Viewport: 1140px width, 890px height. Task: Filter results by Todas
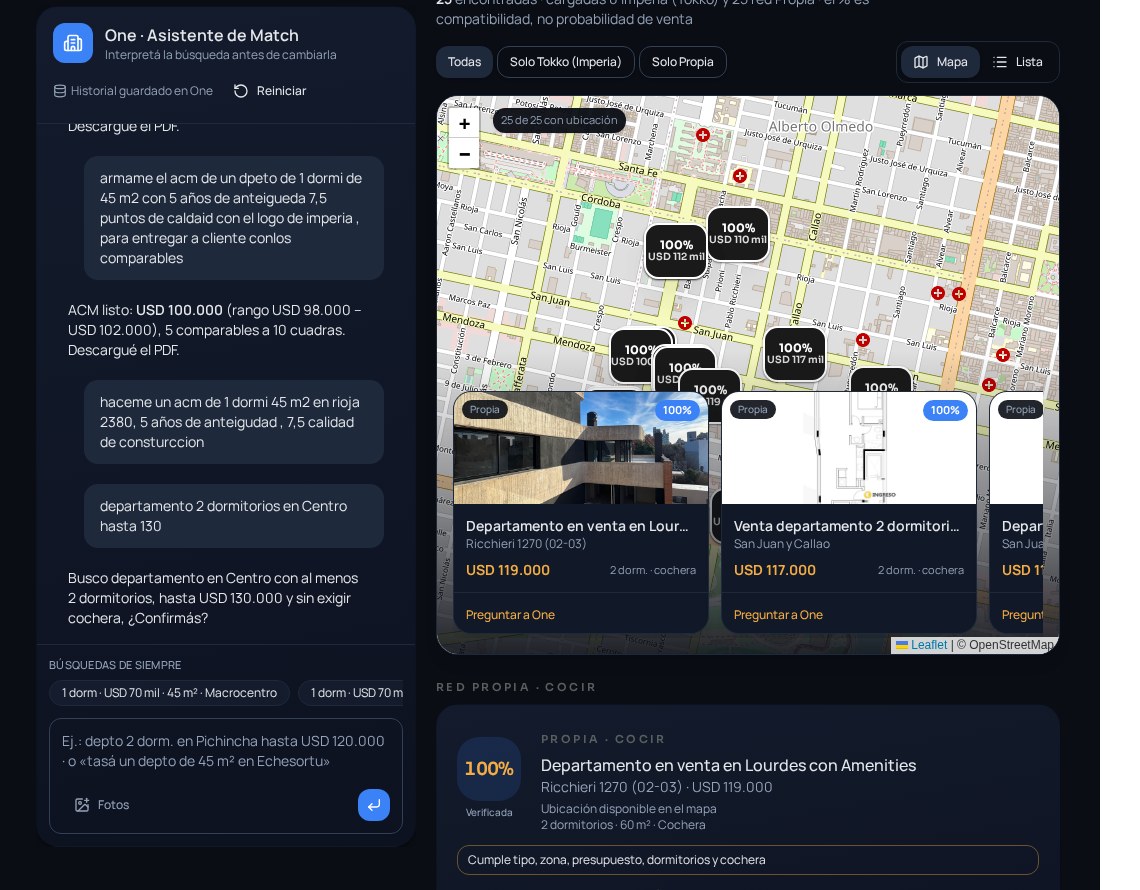(464, 62)
